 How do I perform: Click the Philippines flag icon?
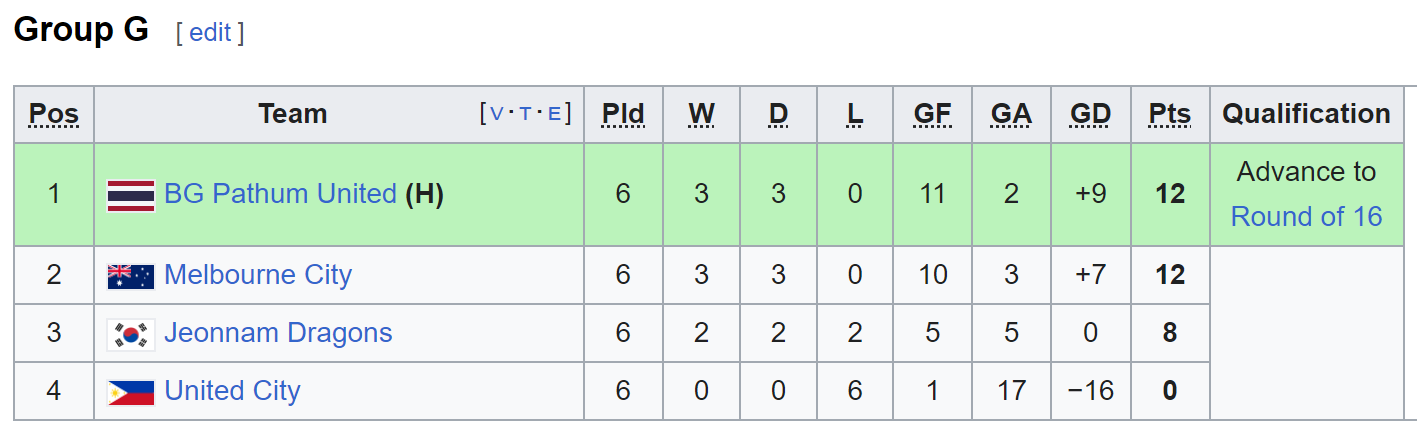pos(131,392)
